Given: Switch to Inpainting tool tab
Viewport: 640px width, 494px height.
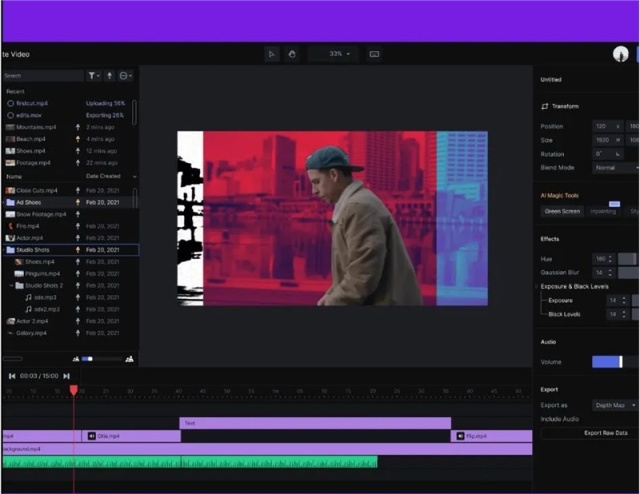Looking at the screenshot, I should (x=603, y=211).
